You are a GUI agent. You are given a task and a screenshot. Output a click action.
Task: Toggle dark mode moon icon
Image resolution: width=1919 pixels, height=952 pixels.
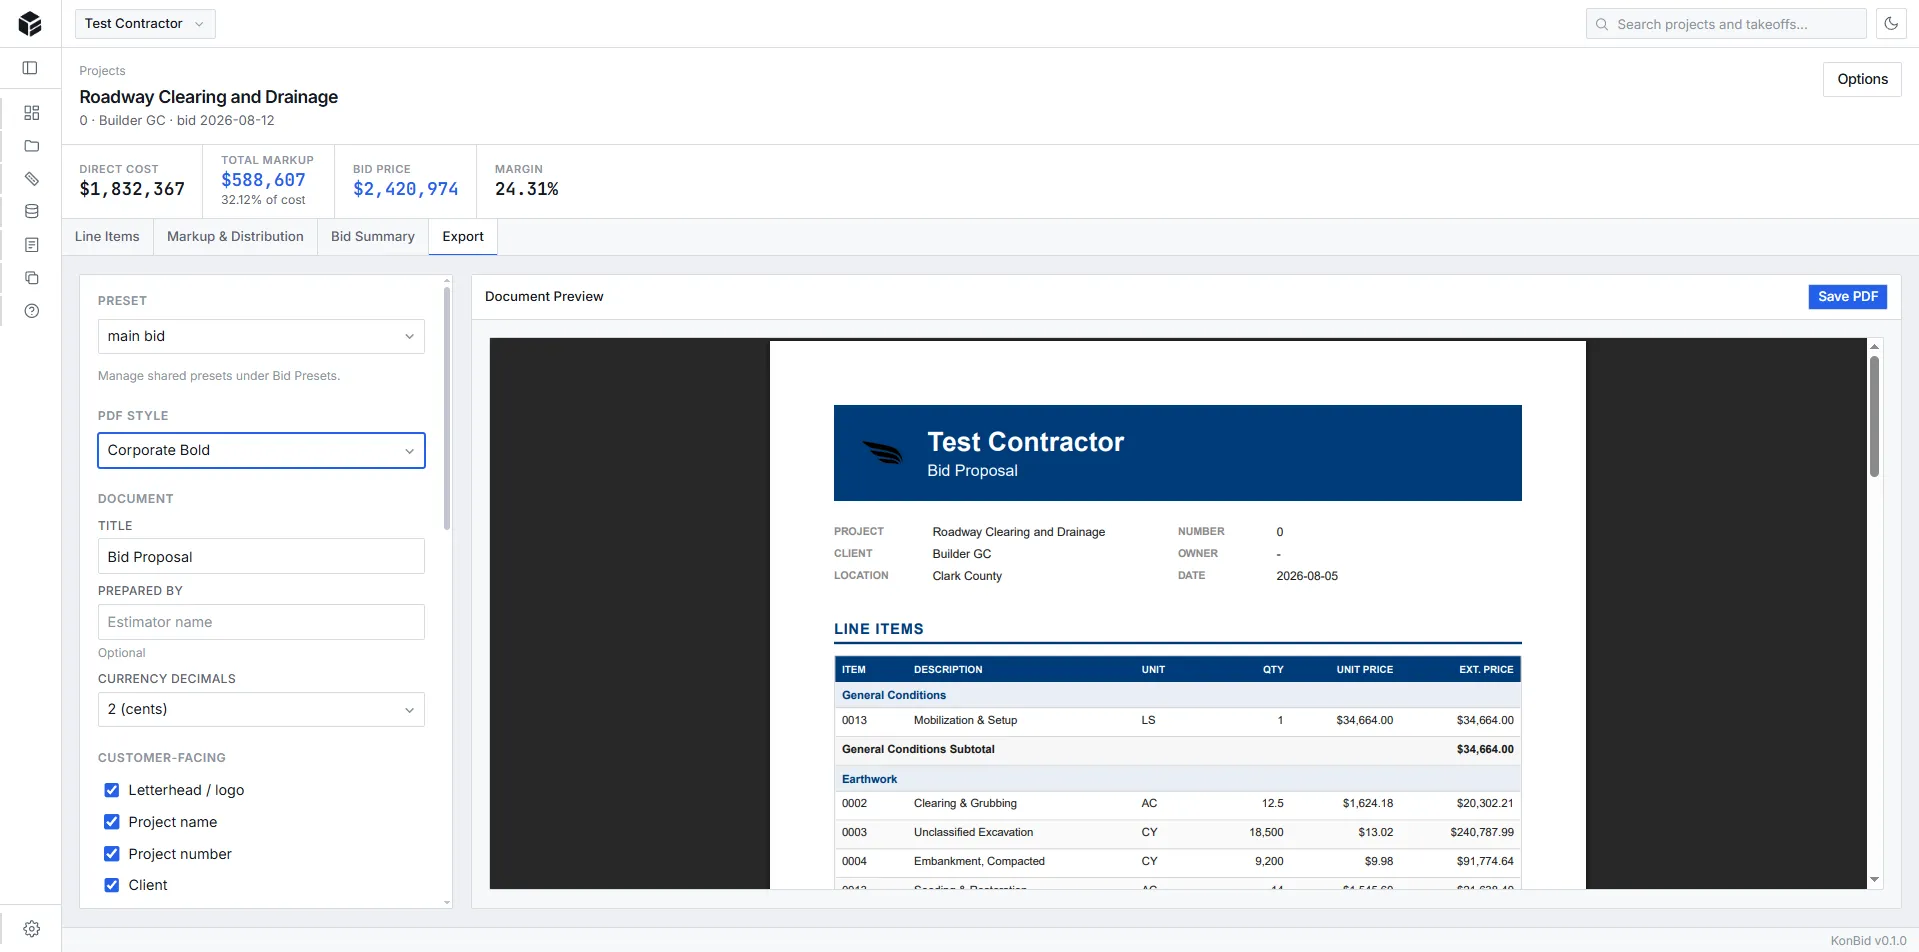click(x=1891, y=24)
